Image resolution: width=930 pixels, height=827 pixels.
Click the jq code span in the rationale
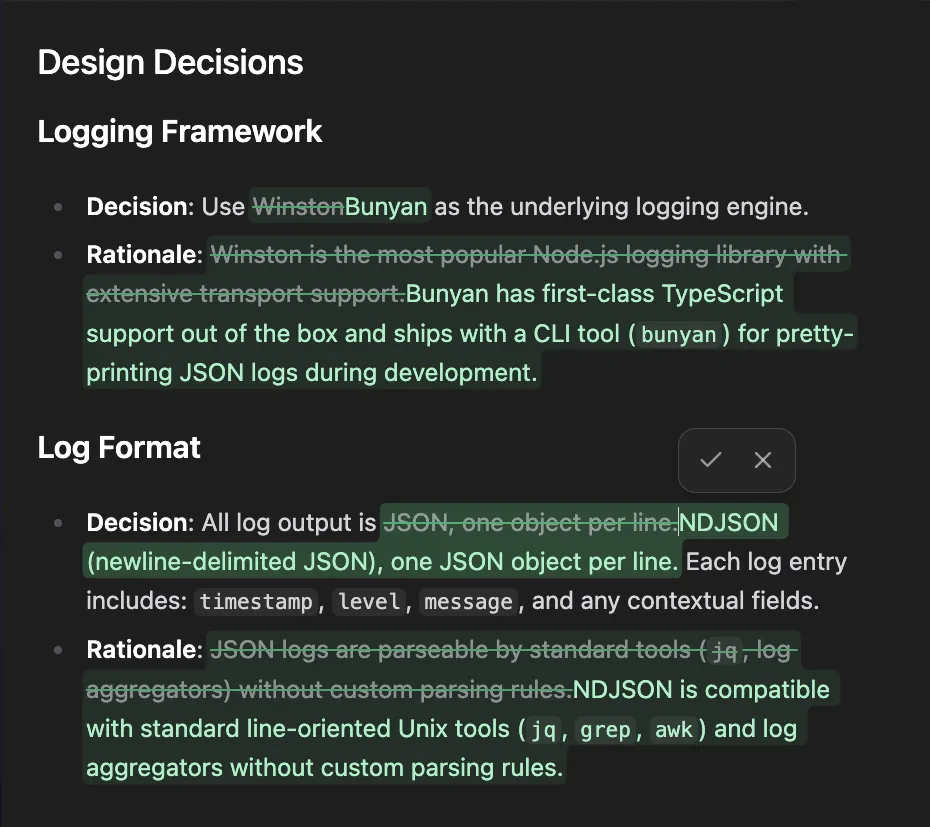click(x=540, y=730)
